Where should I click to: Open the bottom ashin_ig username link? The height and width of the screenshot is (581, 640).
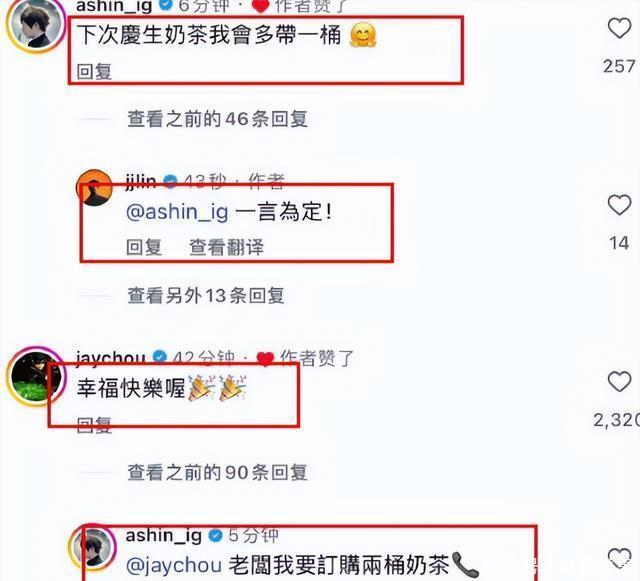click(164, 535)
